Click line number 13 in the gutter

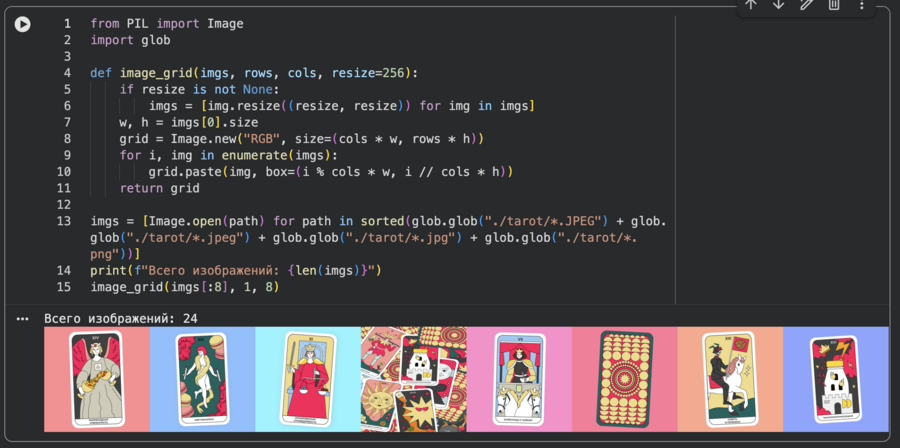pos(64,221)
